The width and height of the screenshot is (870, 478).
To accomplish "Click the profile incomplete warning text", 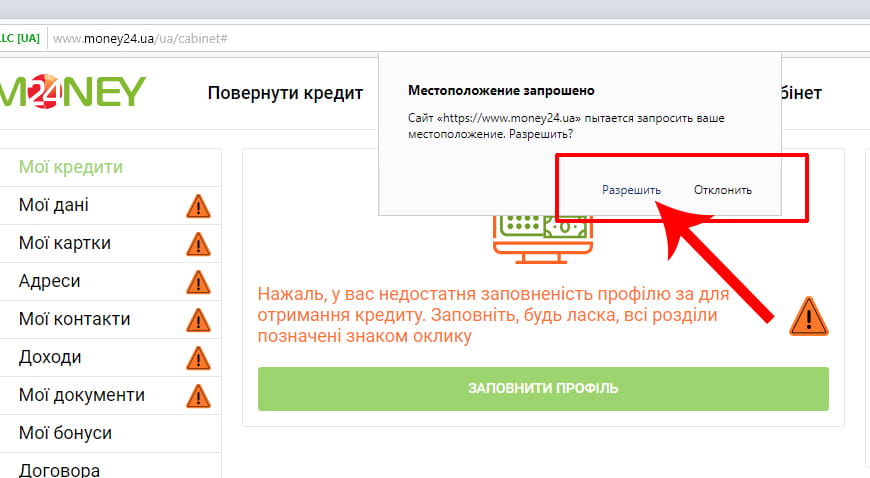I will (x=493, y=315).
